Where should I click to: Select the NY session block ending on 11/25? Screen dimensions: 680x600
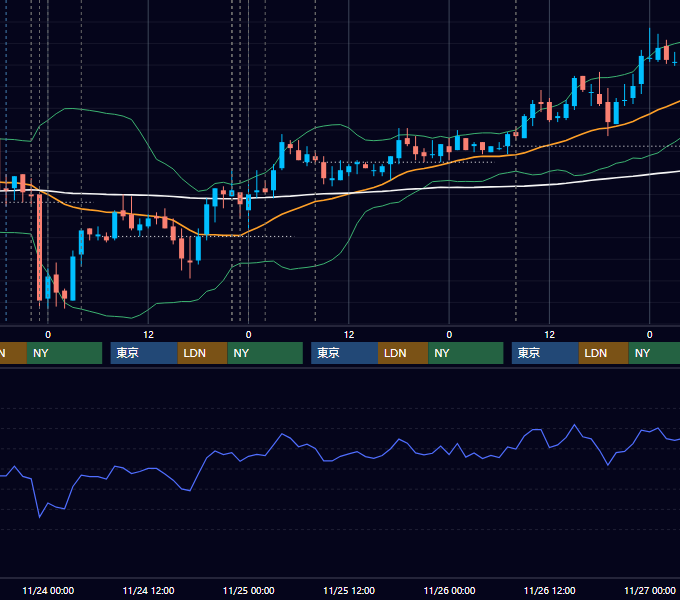[x=265, y=353]
